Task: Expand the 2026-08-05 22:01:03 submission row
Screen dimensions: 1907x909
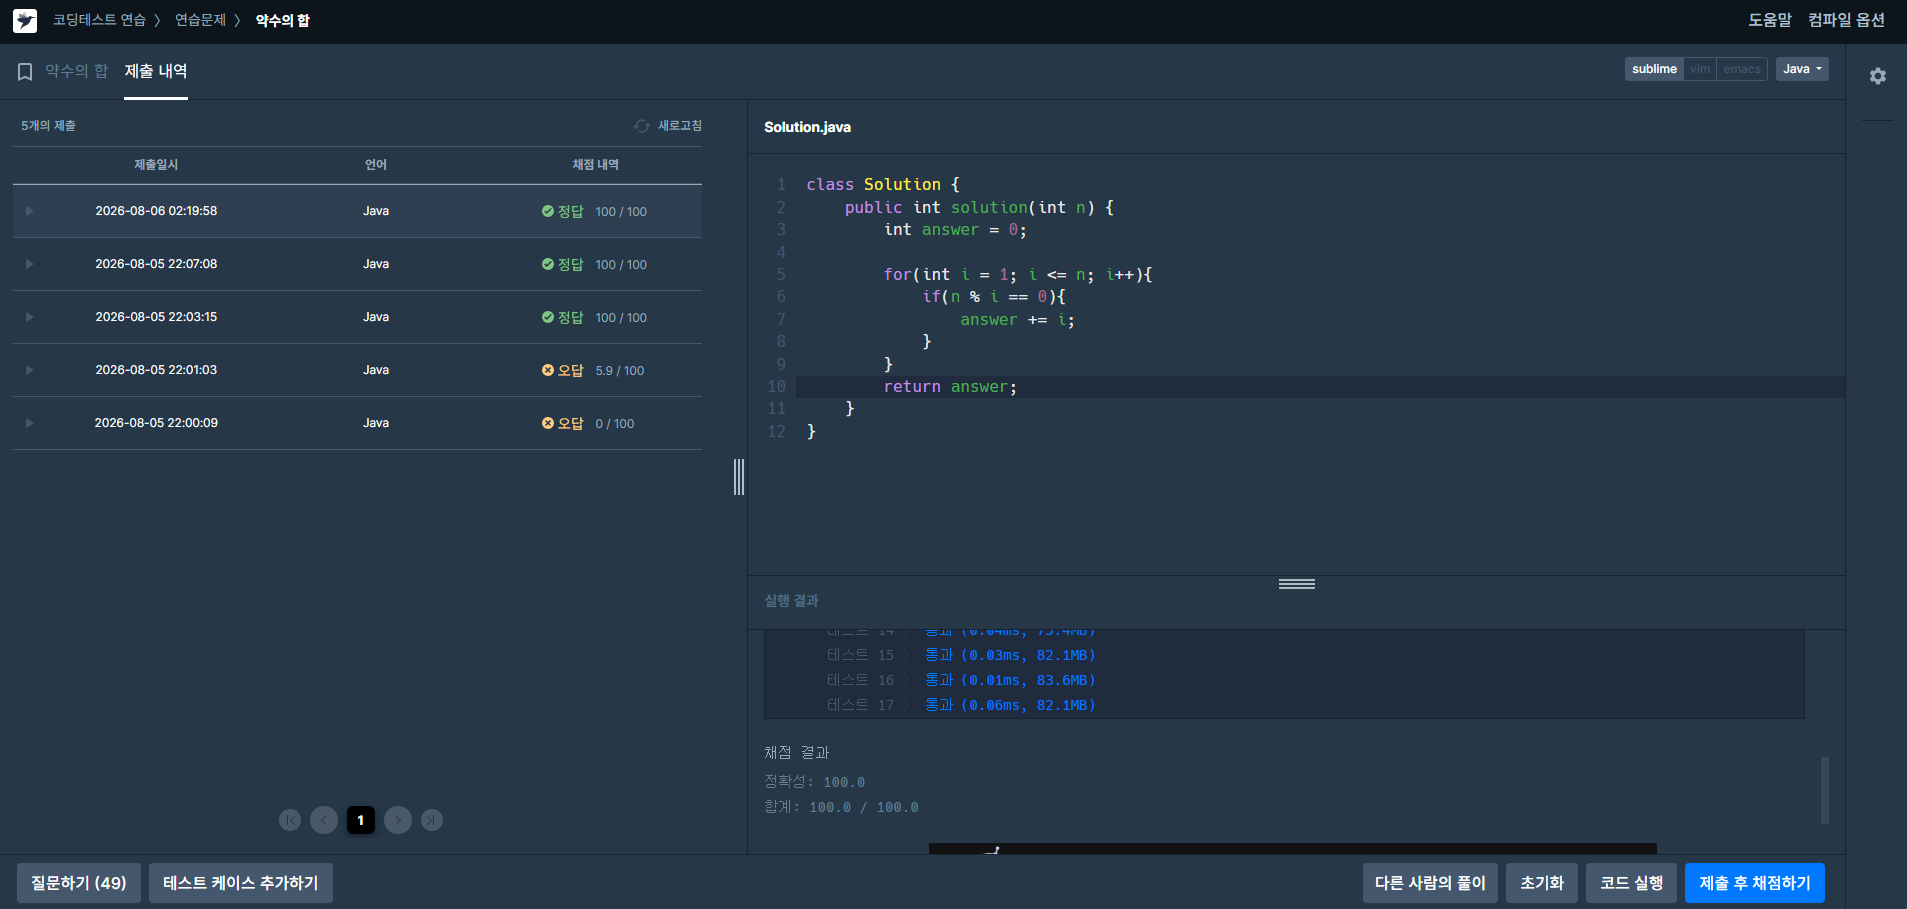Action: coord(29,370)
